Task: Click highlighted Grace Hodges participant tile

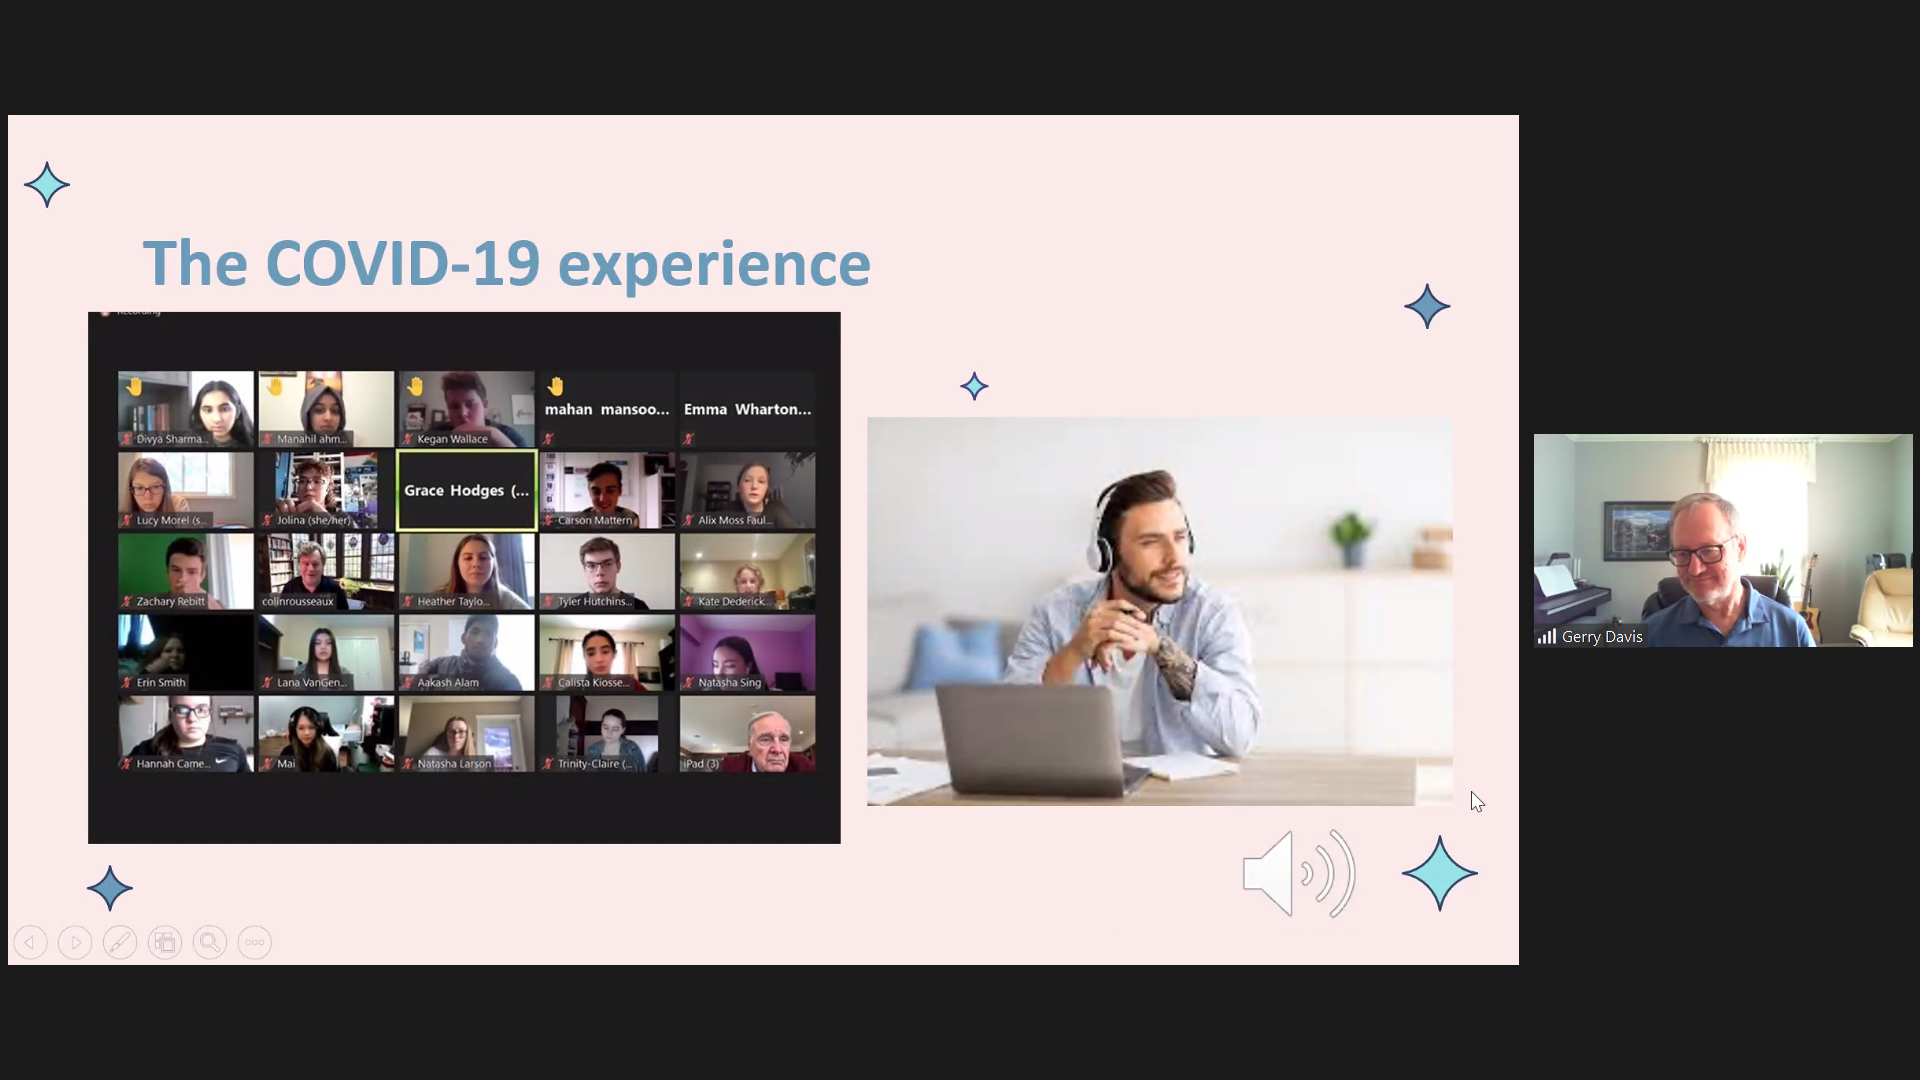Action: coord(467,490)
